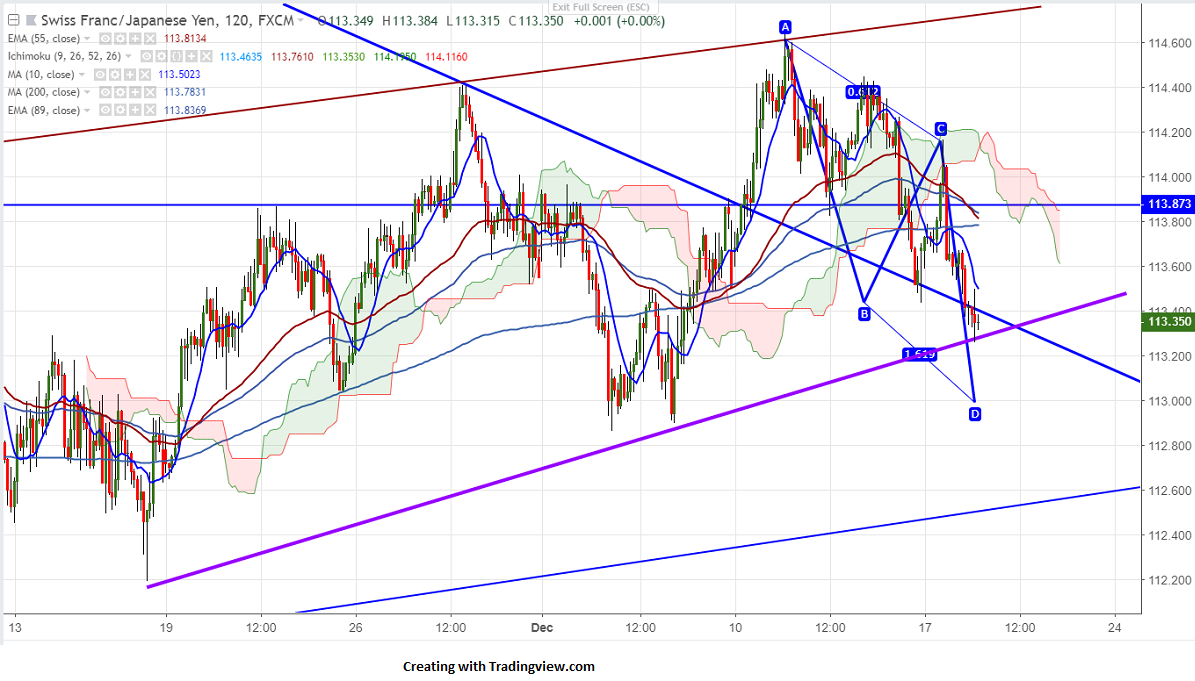This screenshot has height=681, width=1195.
Task: Toggle visibility of MA (200, close)
Action: 105,92
